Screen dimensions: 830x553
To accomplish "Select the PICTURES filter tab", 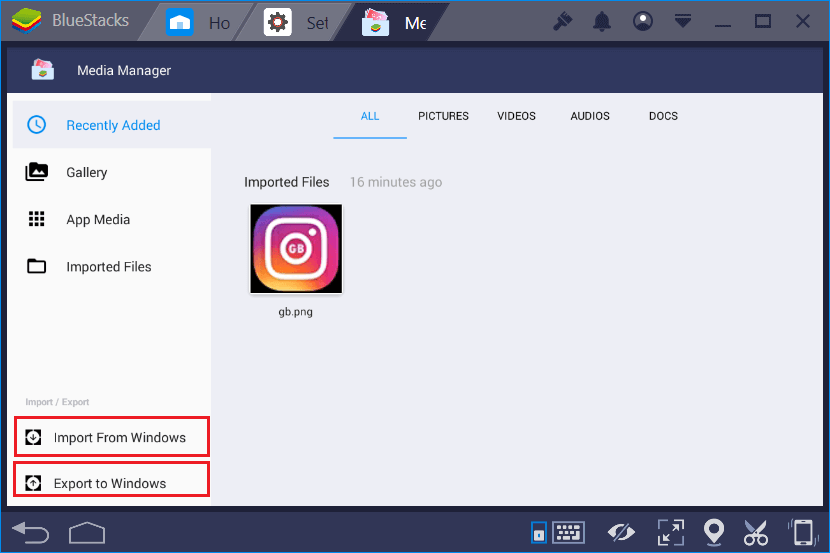I will click(444, 116).
